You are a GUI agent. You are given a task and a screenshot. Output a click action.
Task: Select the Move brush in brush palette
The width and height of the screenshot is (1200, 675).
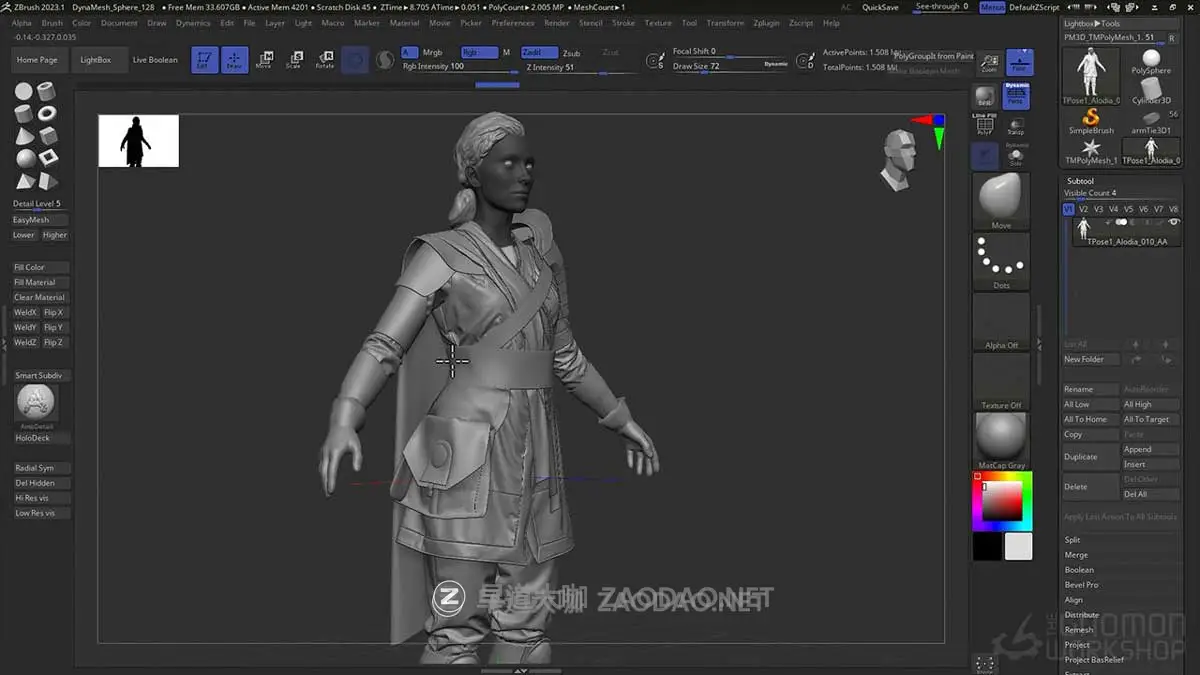1001,200
